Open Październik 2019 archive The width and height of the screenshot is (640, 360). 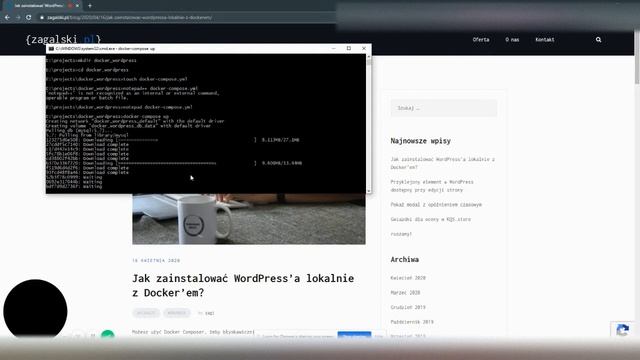[412, 322]
